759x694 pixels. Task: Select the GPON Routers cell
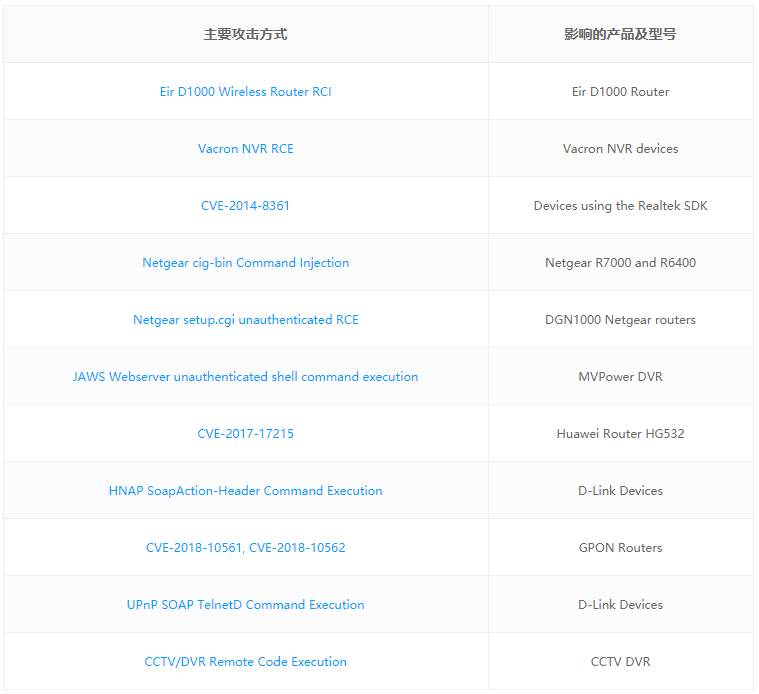coord(621,548)
